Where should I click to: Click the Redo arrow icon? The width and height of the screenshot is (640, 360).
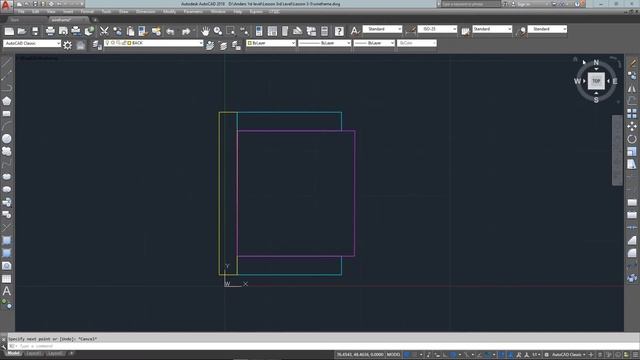tap(186, 31)
